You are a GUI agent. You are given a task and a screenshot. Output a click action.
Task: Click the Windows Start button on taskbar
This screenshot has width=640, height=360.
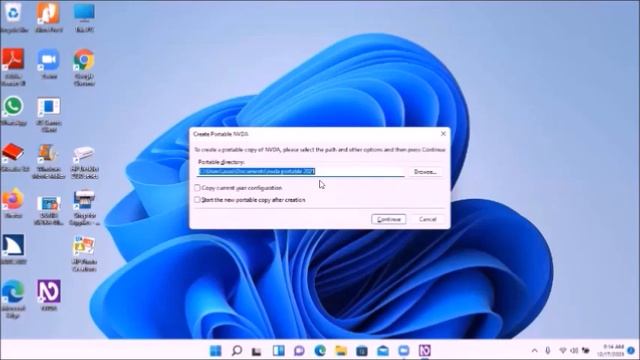[216, 350]
